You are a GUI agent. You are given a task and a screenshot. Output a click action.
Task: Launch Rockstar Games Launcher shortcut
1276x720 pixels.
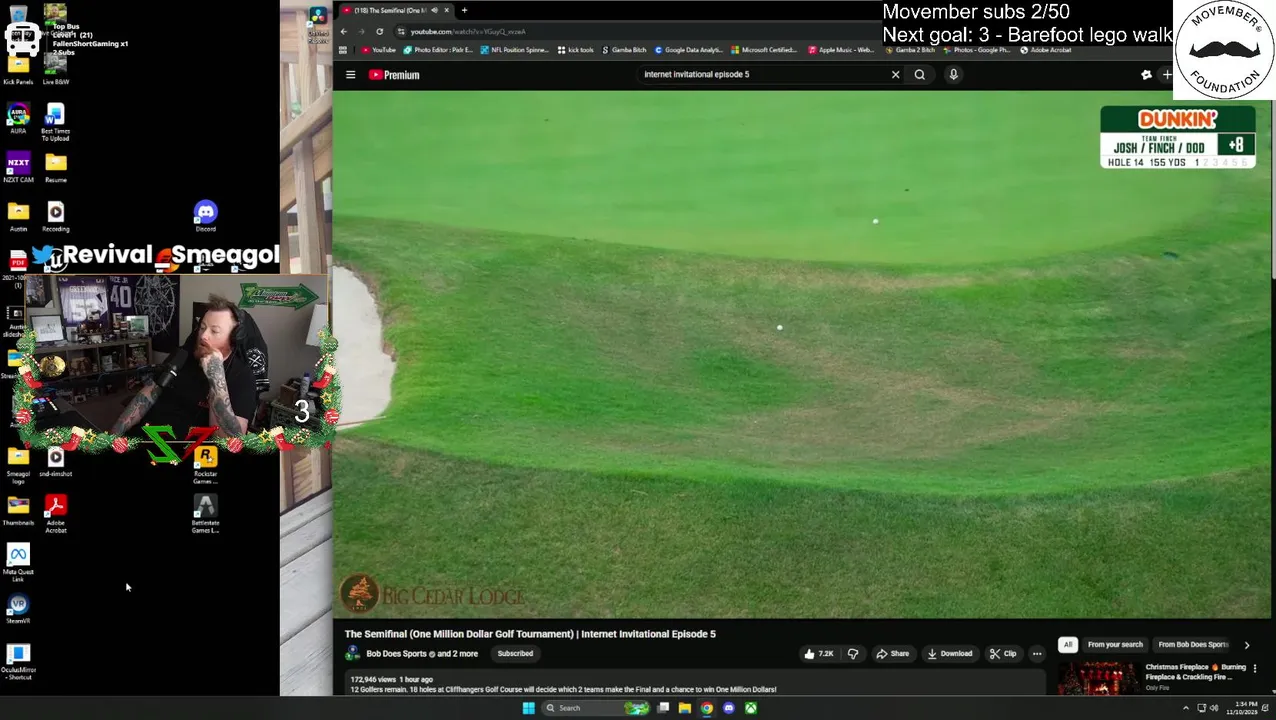(x=205, y=465)
